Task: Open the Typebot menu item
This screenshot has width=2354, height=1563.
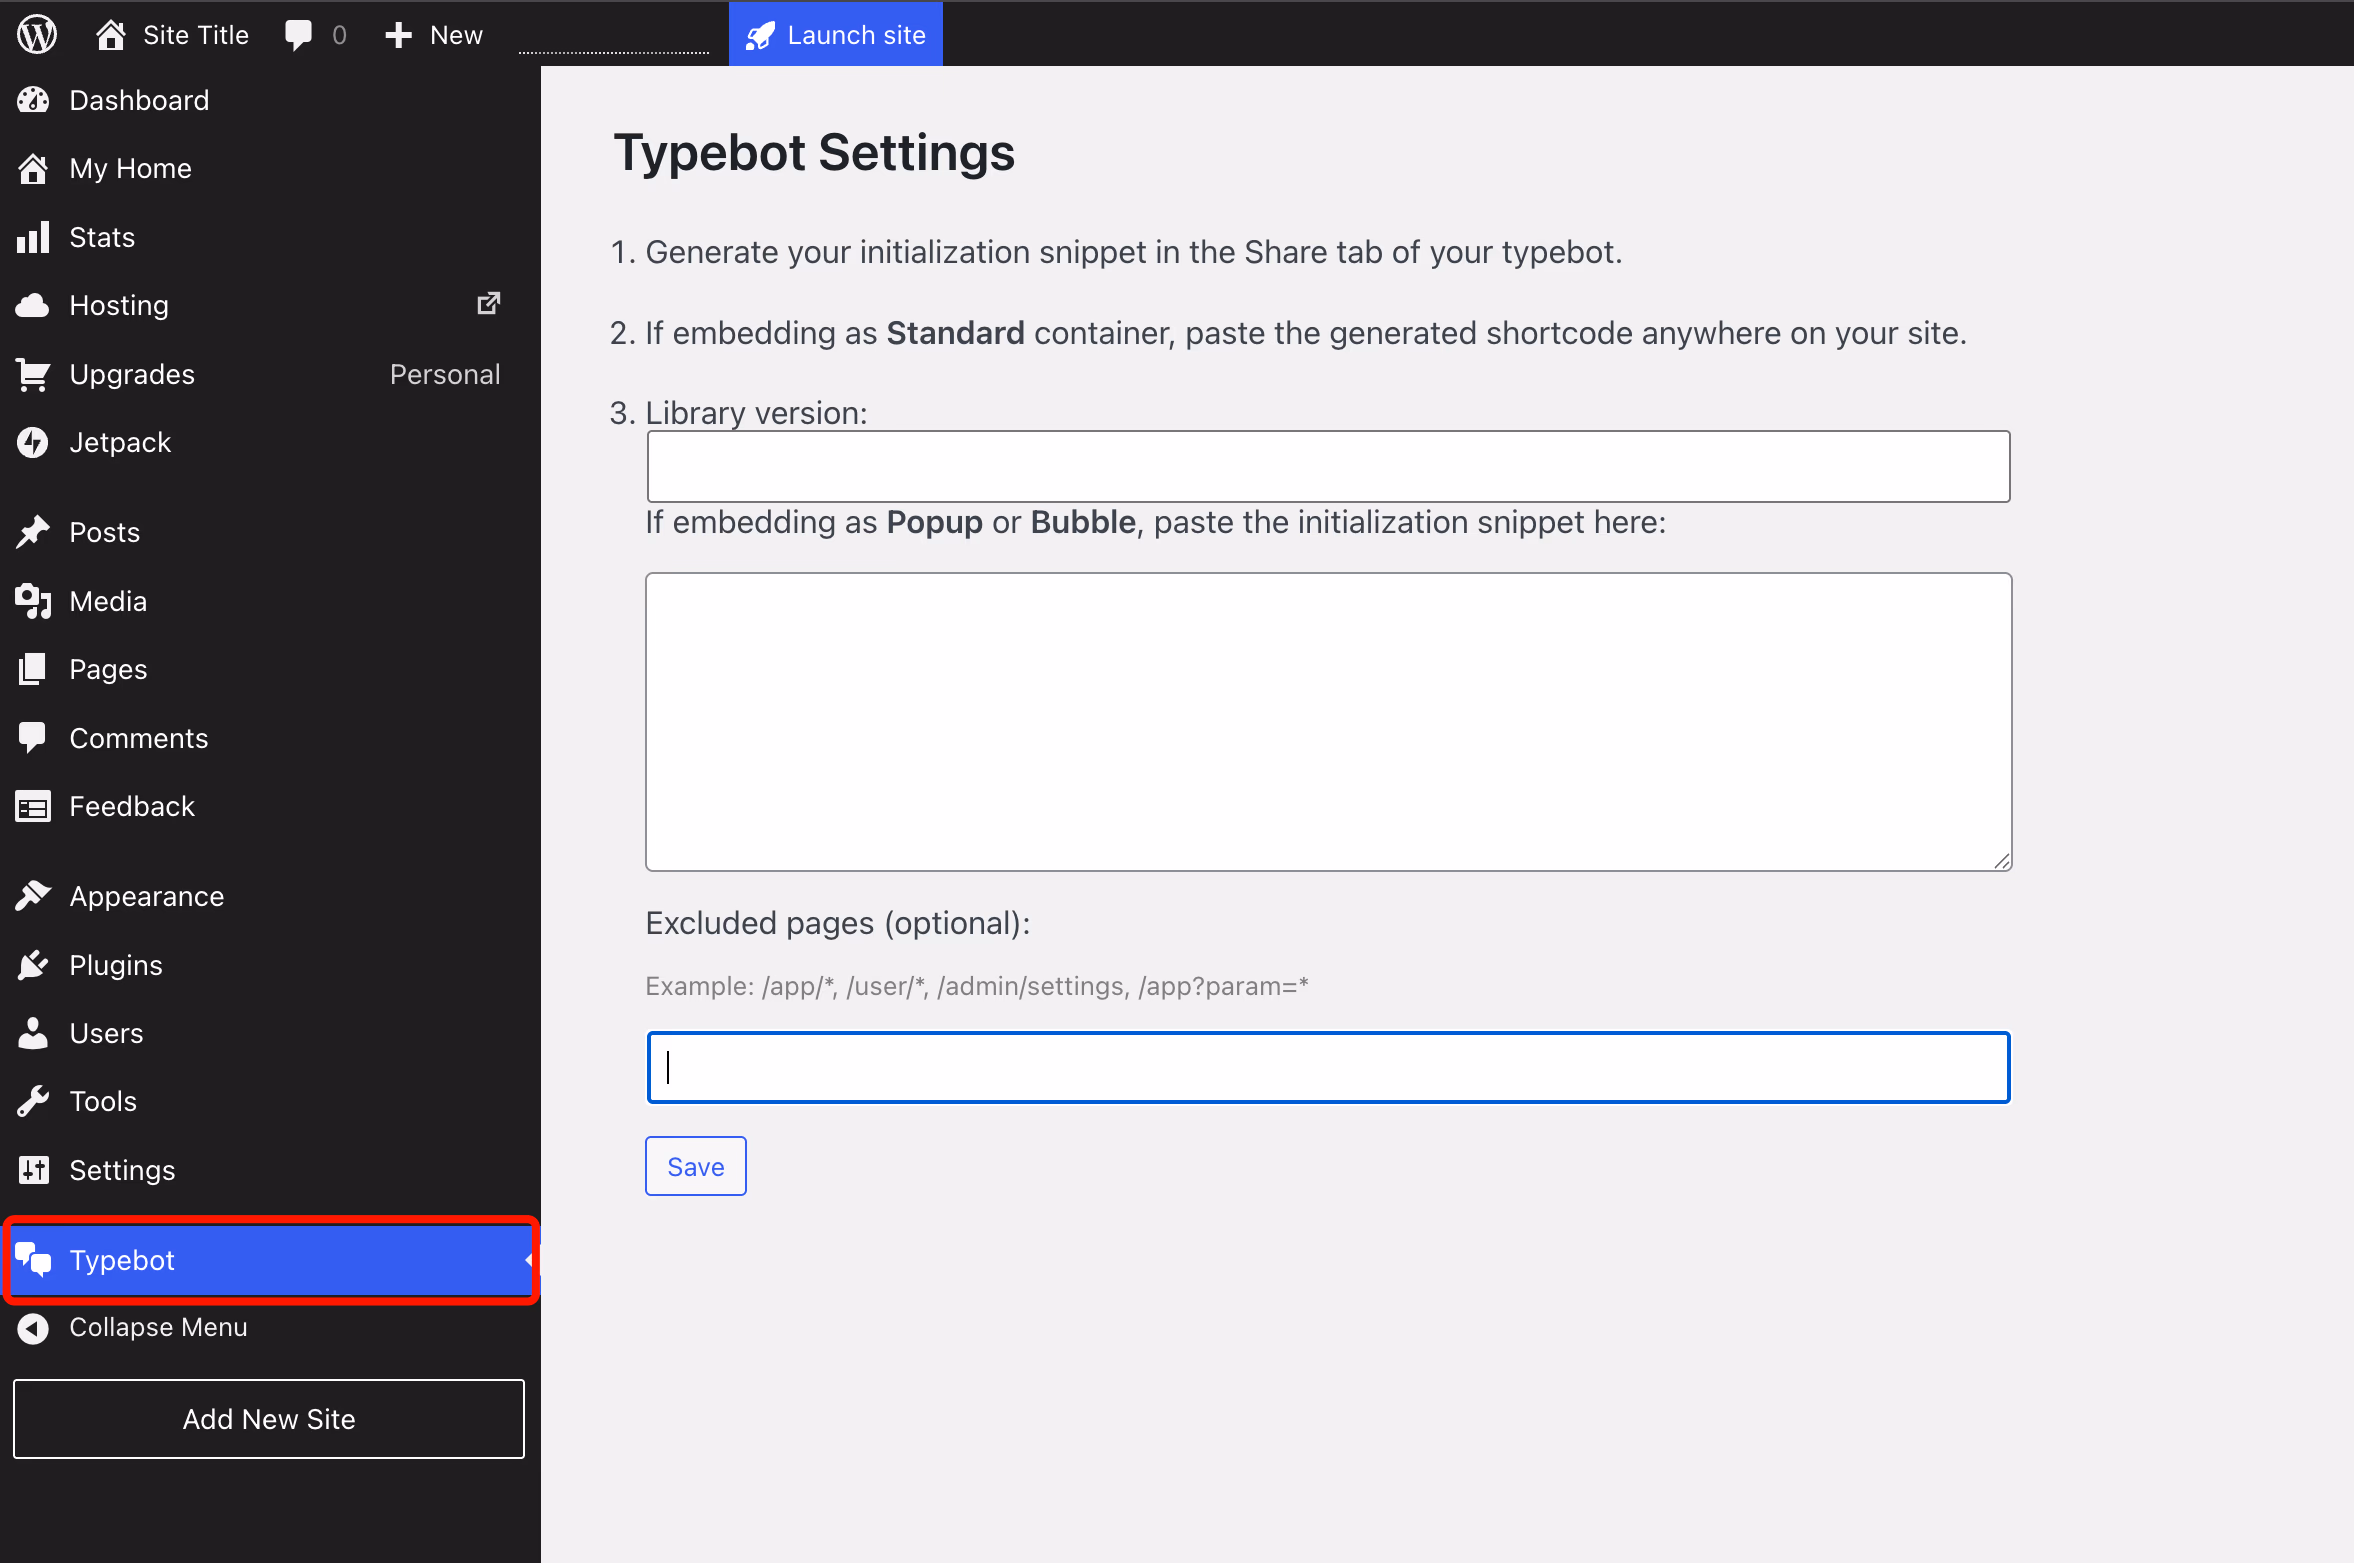Action: [122, 1260]
